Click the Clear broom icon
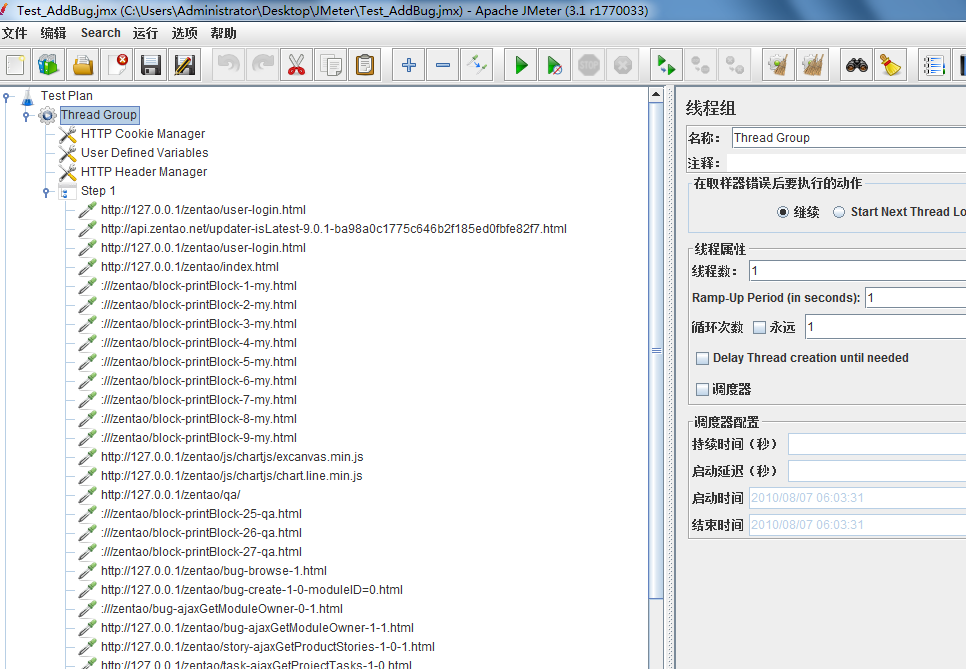Image resolution: width=966 pixels, height=669 pixels. coord(778,65)
